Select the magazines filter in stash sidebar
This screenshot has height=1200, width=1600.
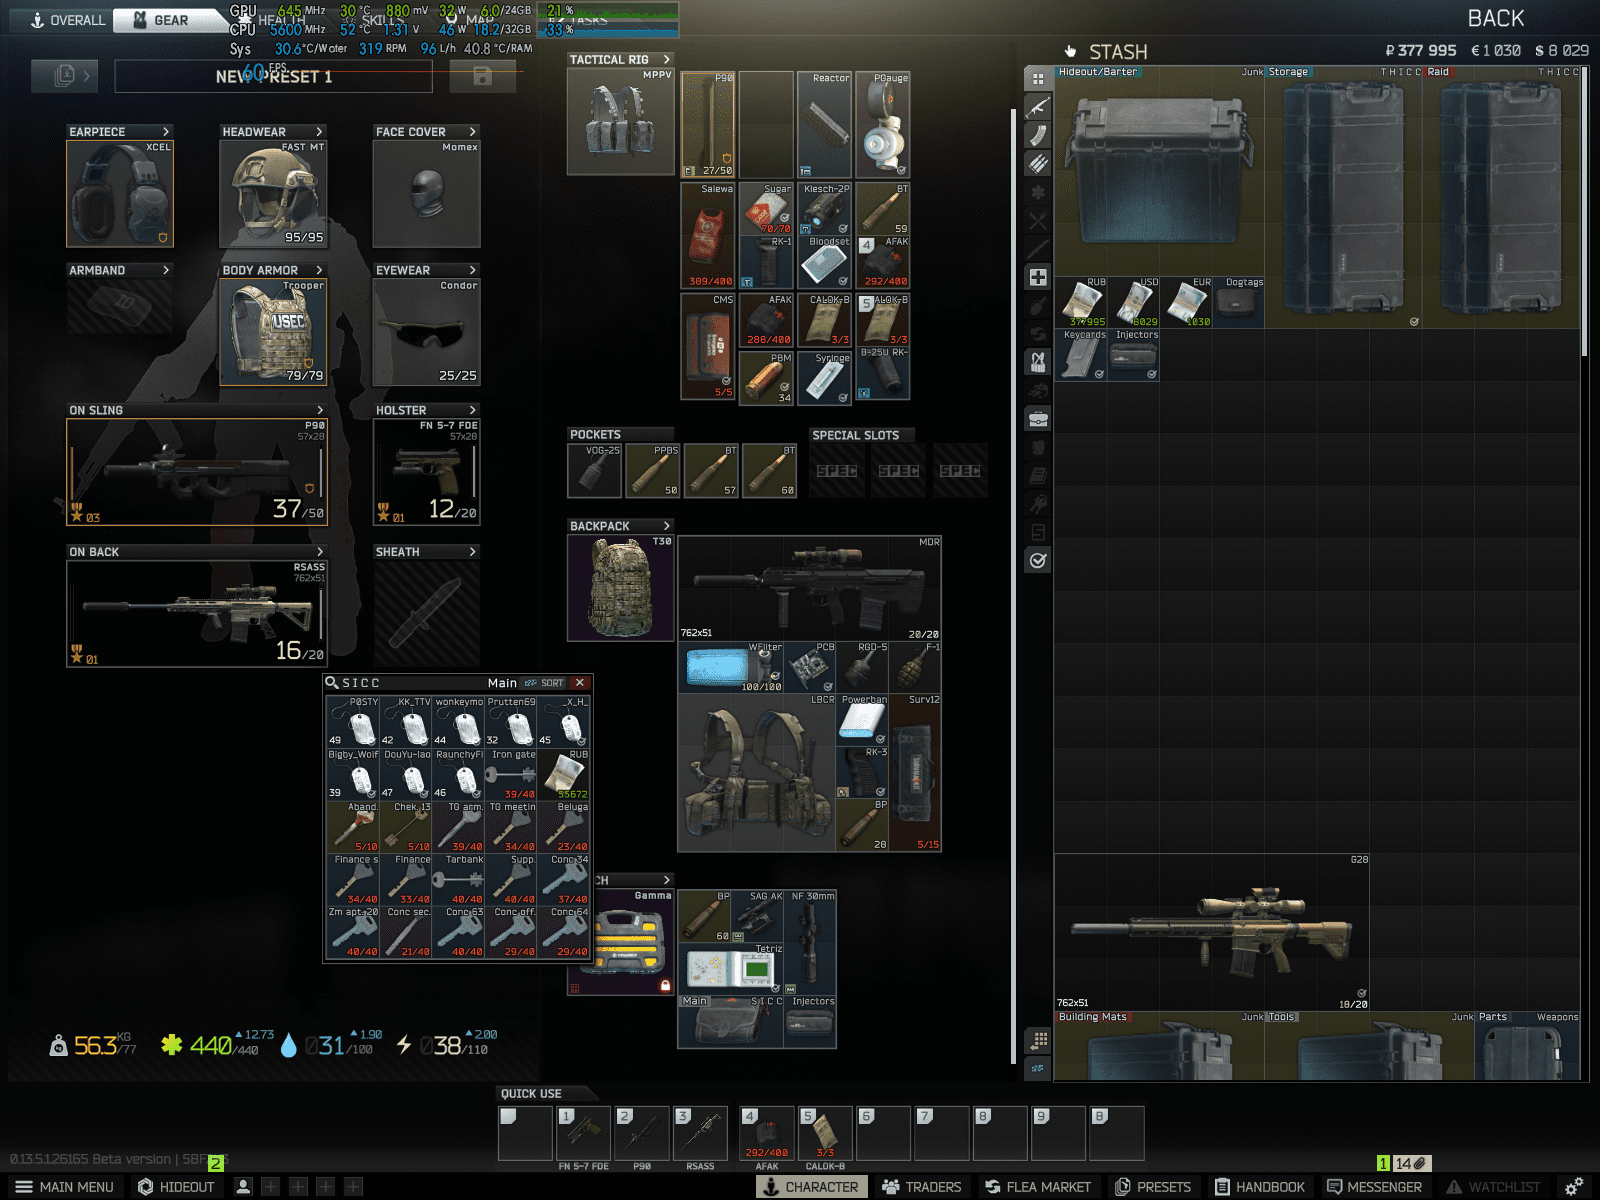point(1038,134)
